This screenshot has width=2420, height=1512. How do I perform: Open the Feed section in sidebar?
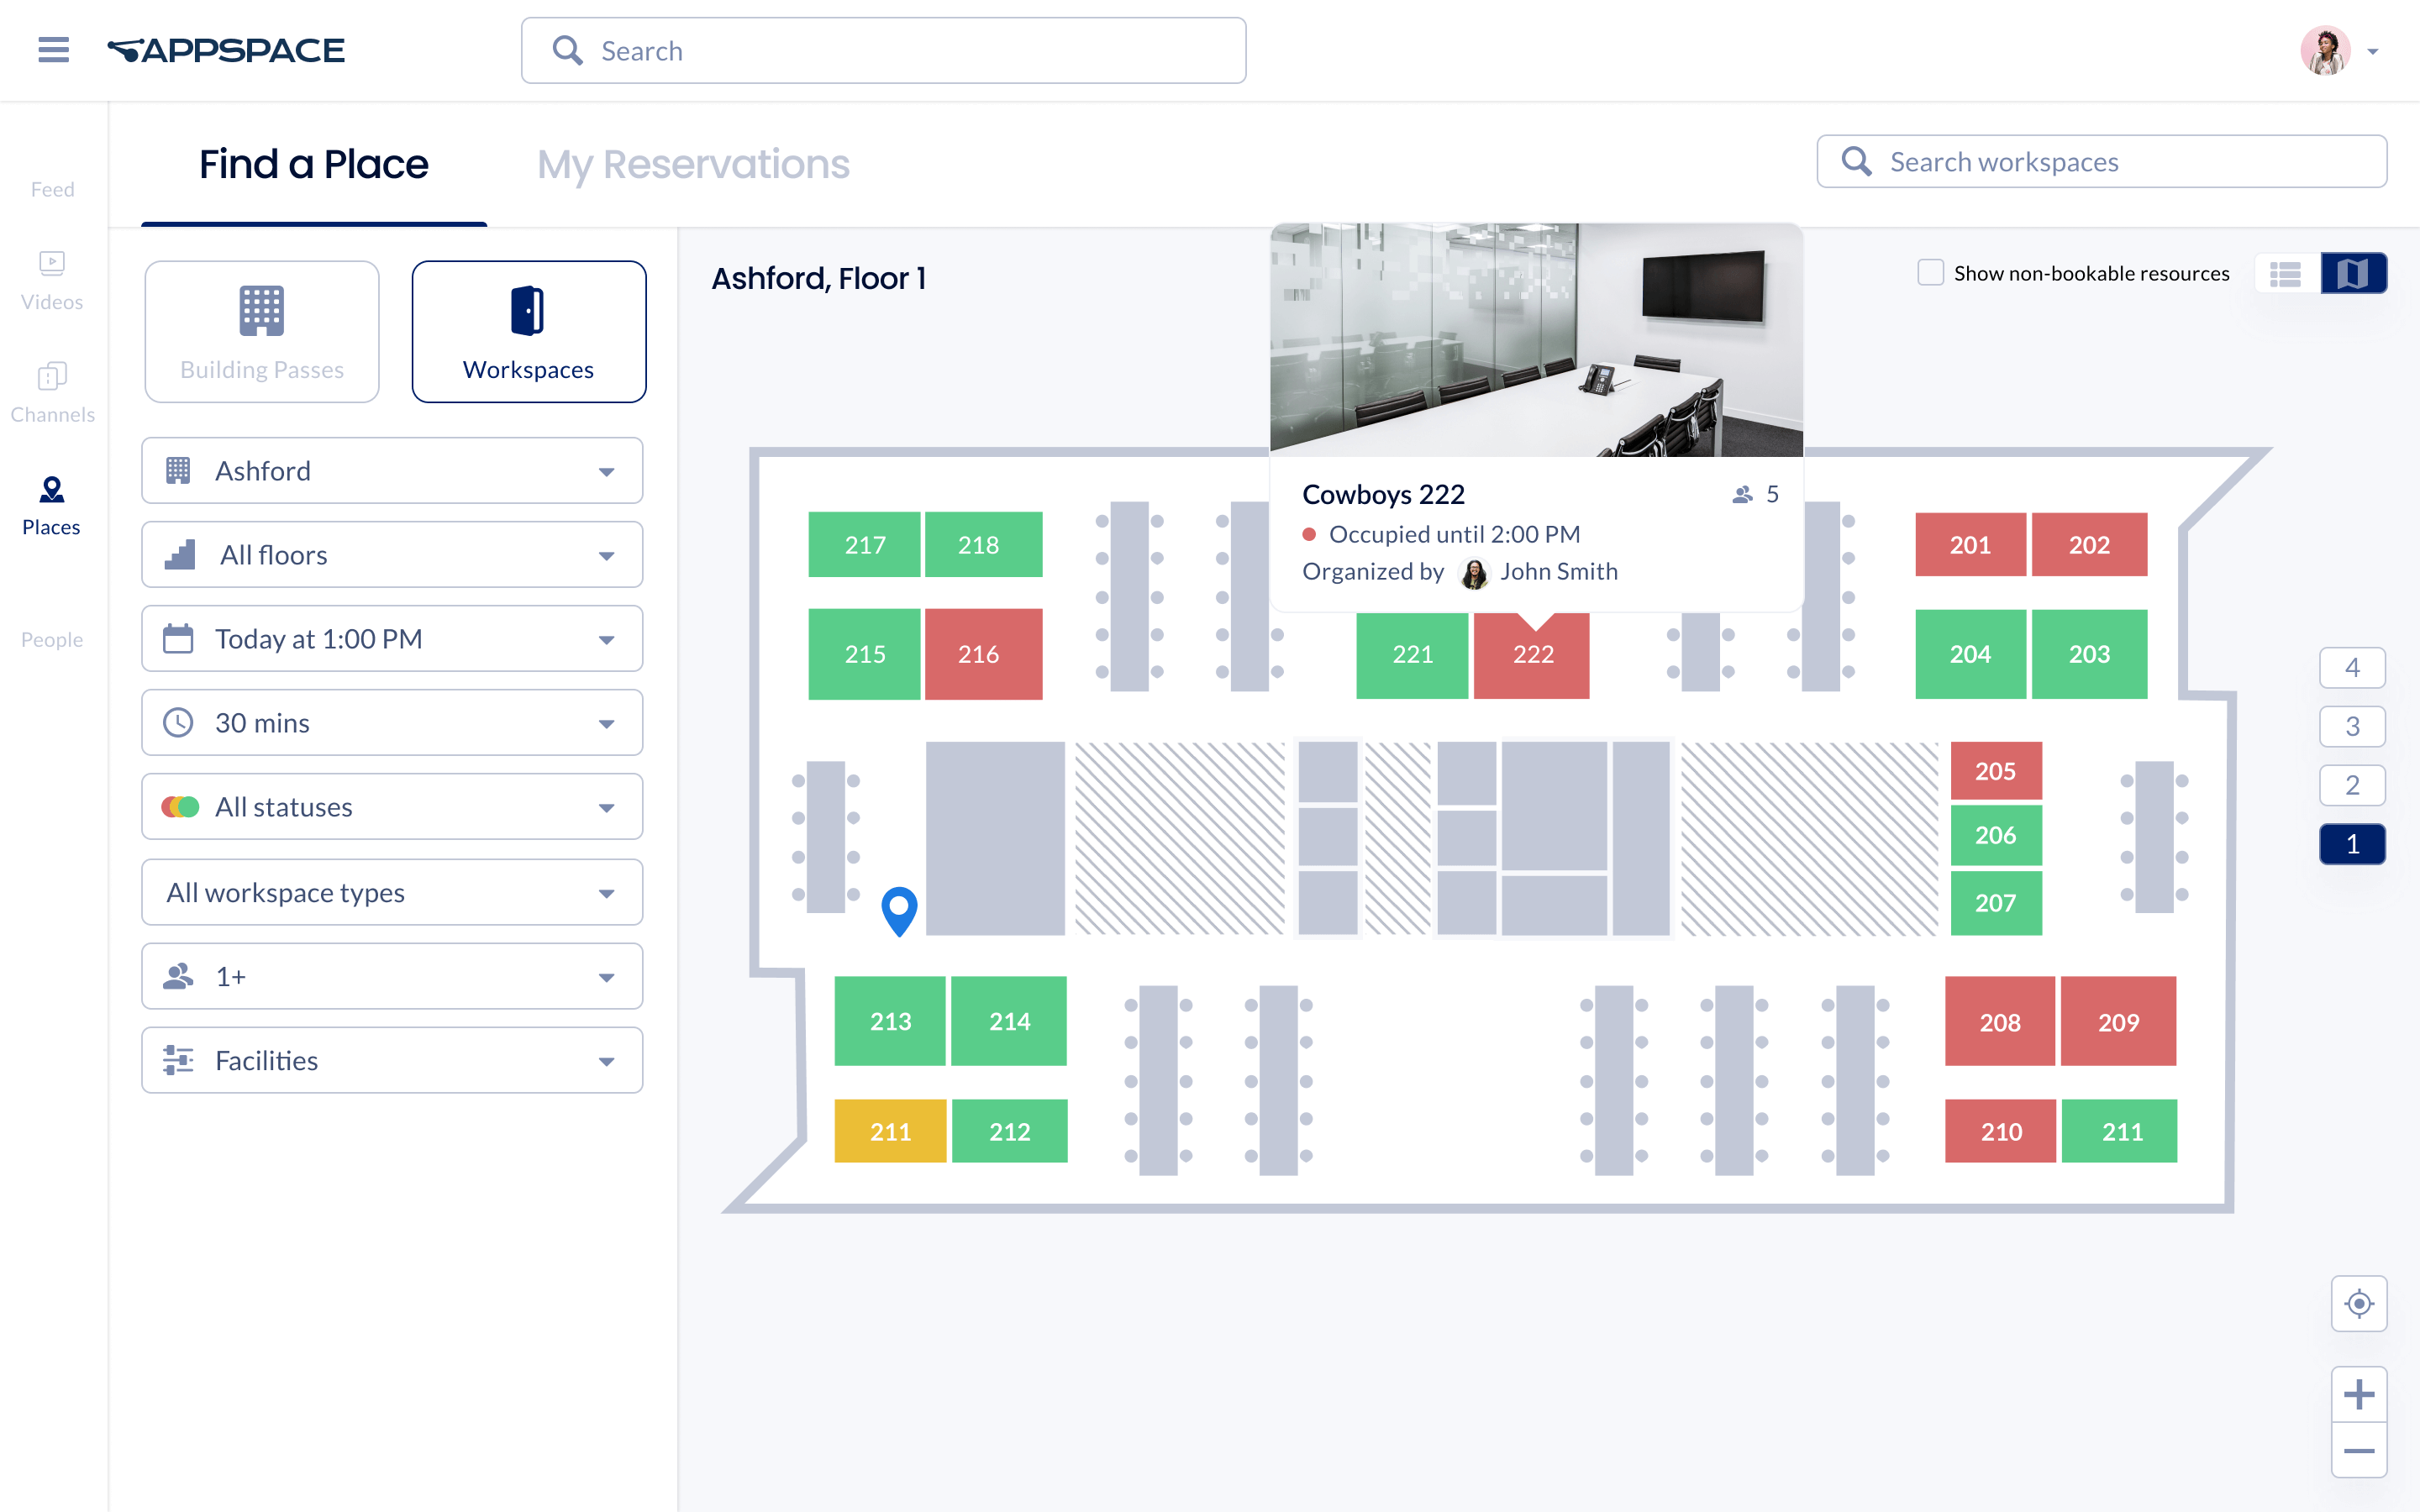[52, 189]
